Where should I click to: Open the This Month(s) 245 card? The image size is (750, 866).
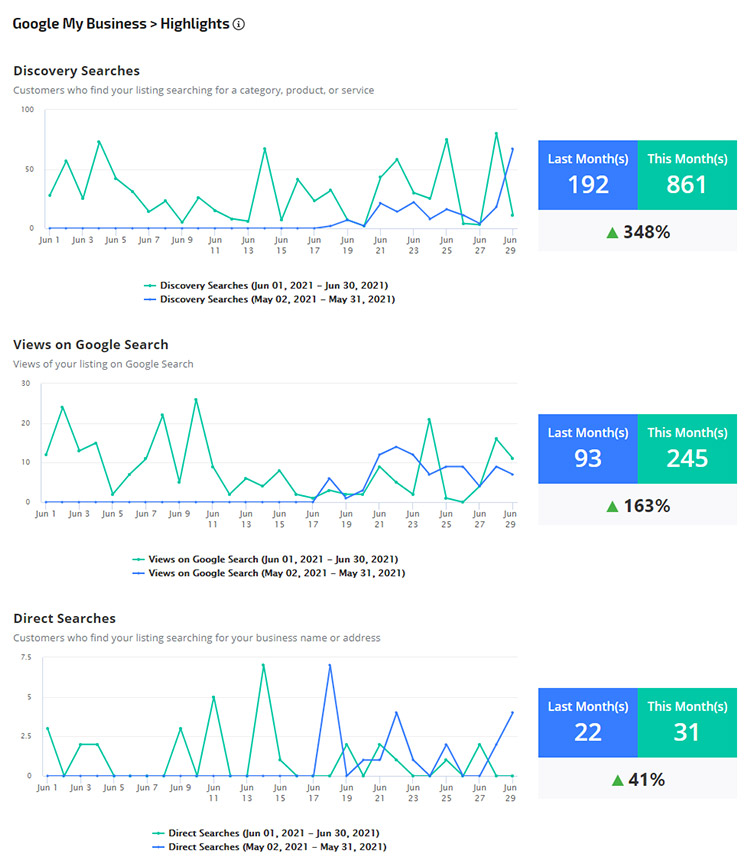point(686,449)
